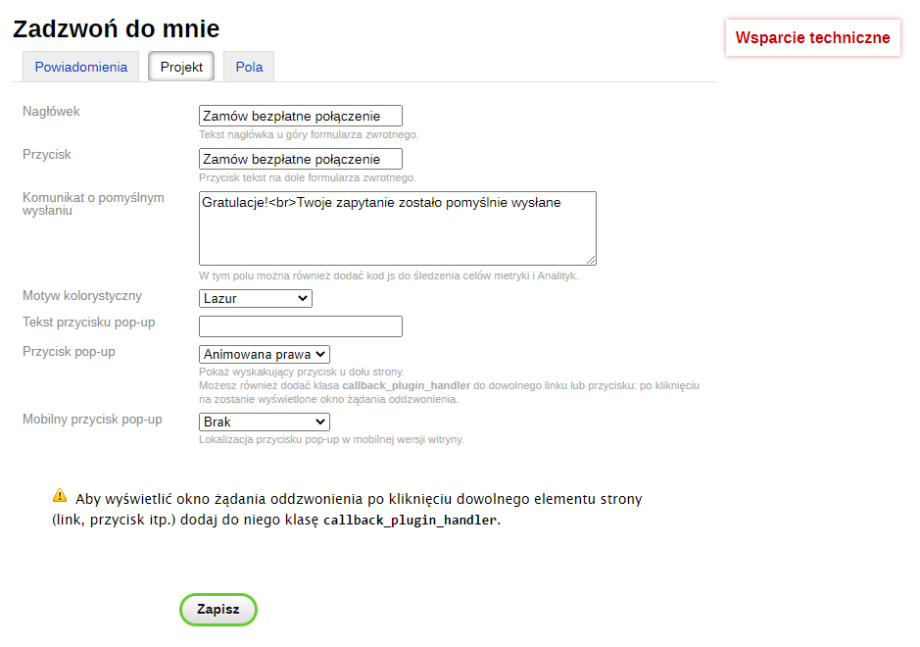Click the empty Tekst przycisku pop-up field

pyautogui.click(x=300, y=327)
